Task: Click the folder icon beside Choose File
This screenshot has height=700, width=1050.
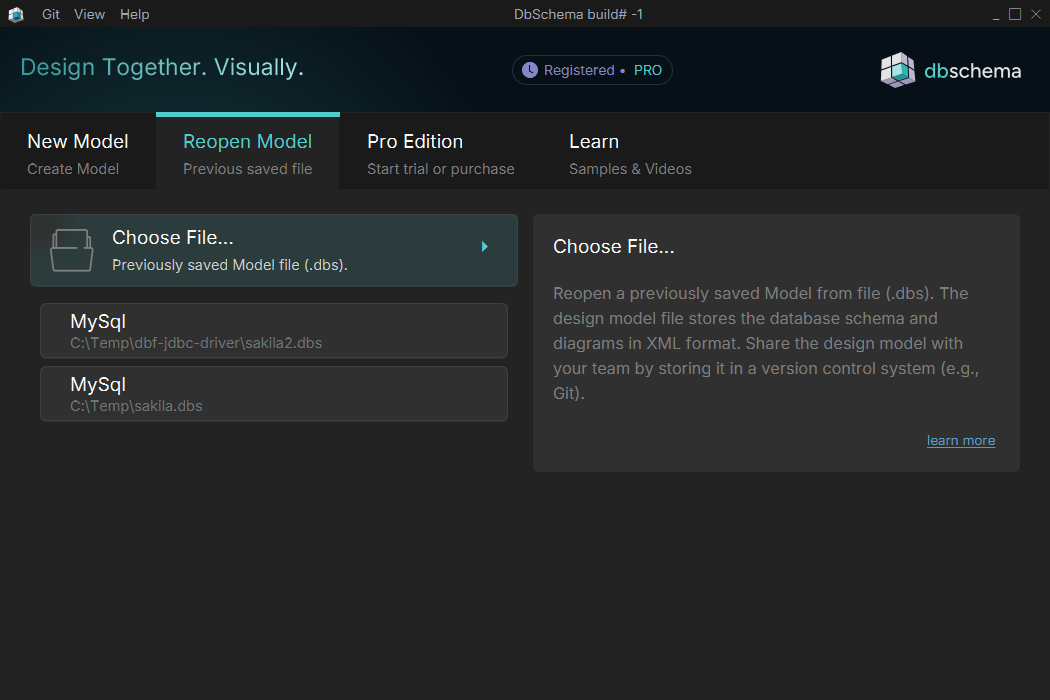Action: (72, 251)
